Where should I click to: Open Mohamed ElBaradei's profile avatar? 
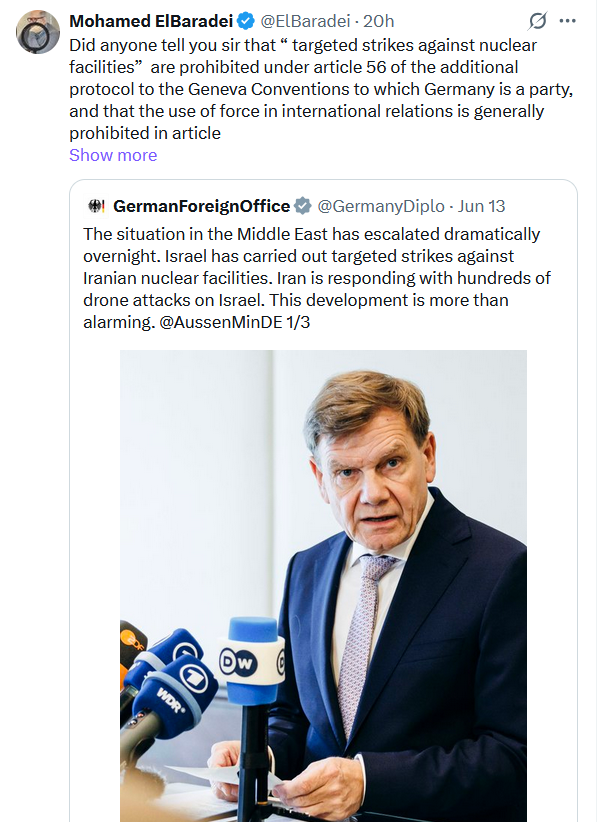[38, 32]
